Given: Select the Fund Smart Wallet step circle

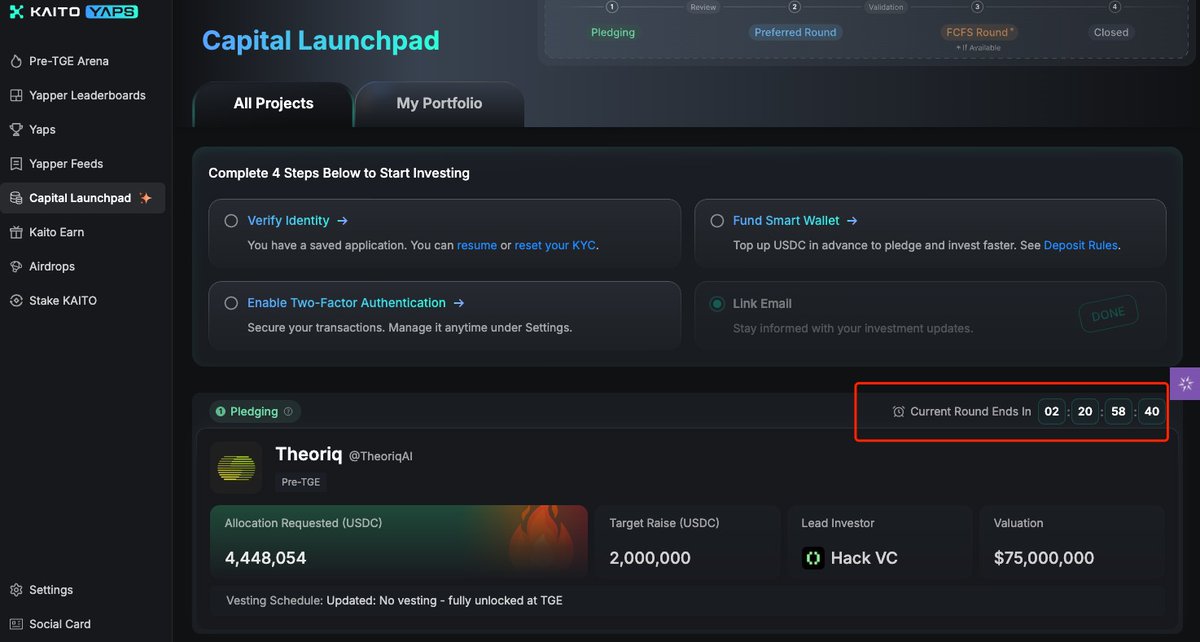Looking at the screenshot, I should (x=717, y=221).
